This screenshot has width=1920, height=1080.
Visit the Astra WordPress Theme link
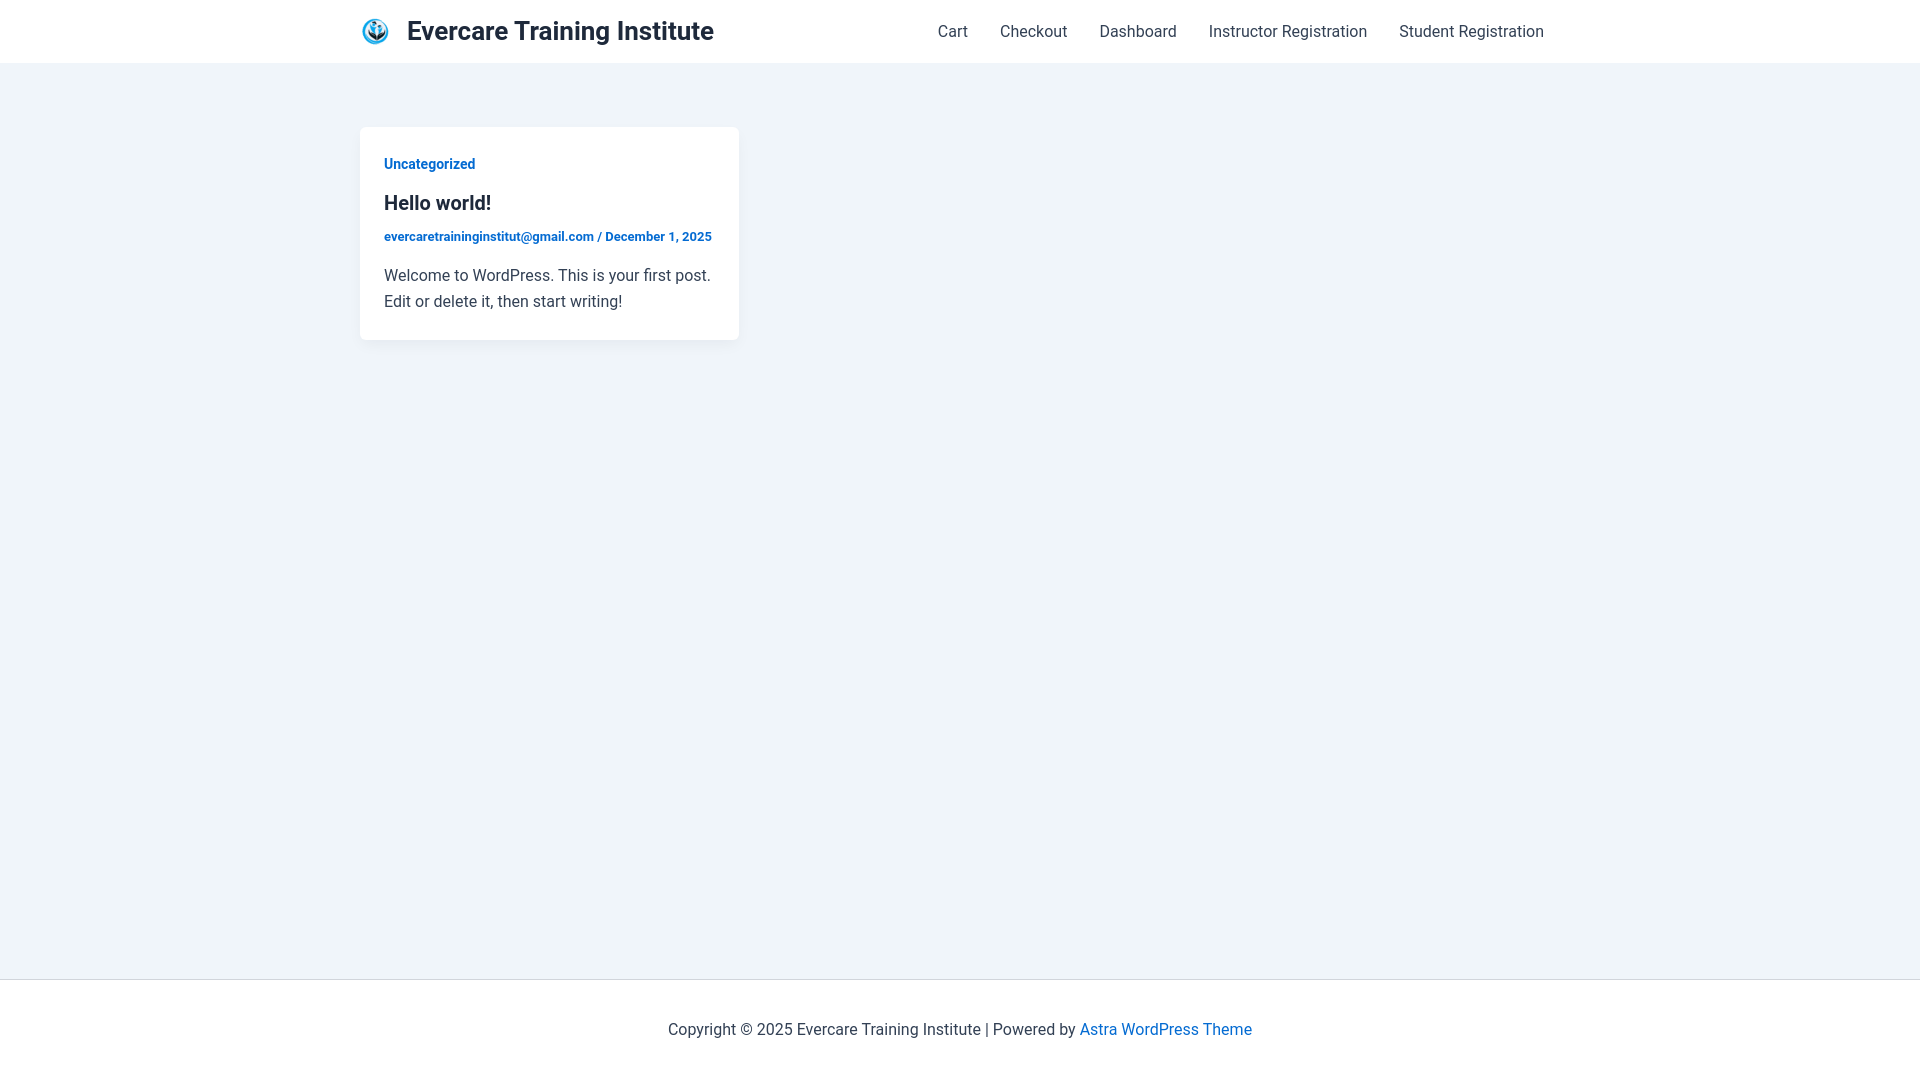click(x=1165, y=1030)
